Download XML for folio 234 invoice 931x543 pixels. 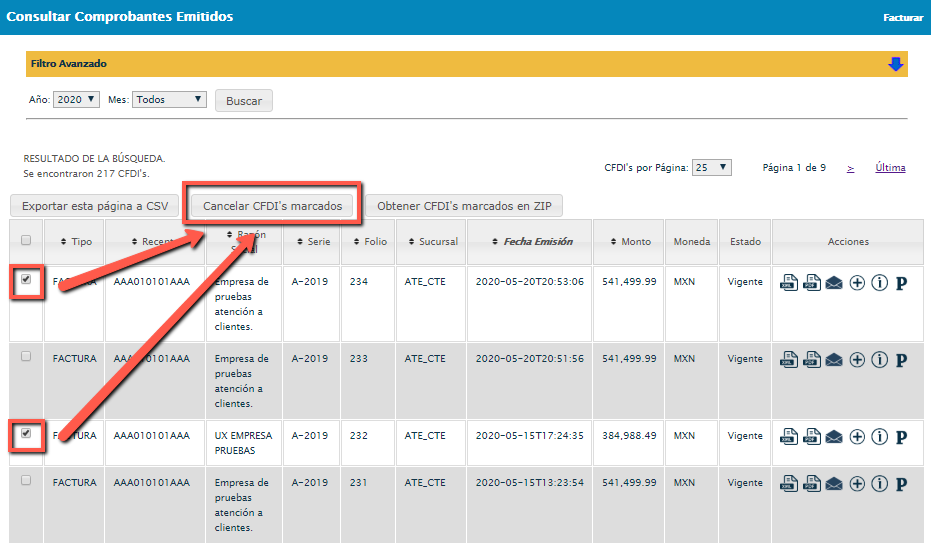pyautogui.click(x=788, y=283)
